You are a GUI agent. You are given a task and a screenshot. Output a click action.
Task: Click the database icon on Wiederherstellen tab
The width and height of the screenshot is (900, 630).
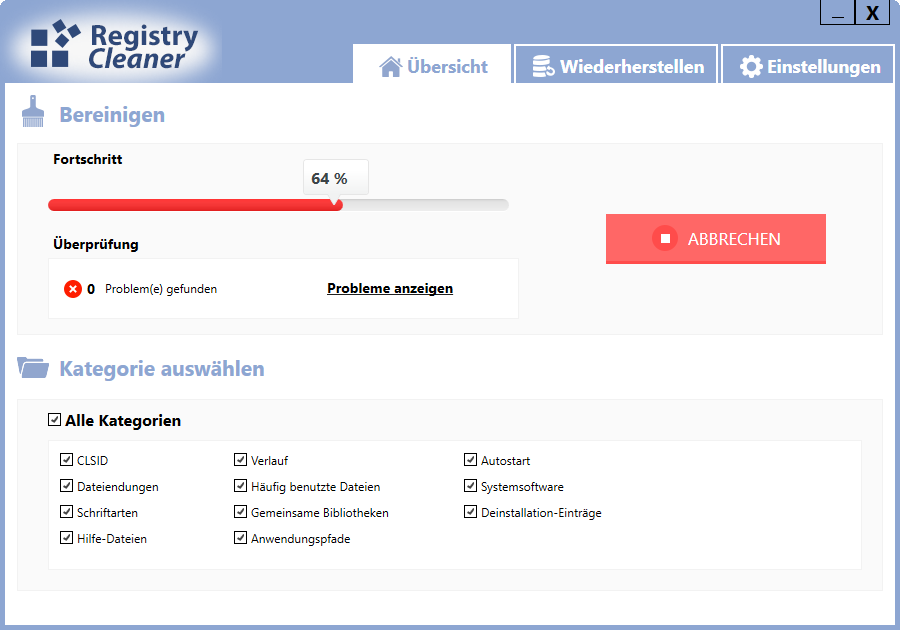click(543, 67)
